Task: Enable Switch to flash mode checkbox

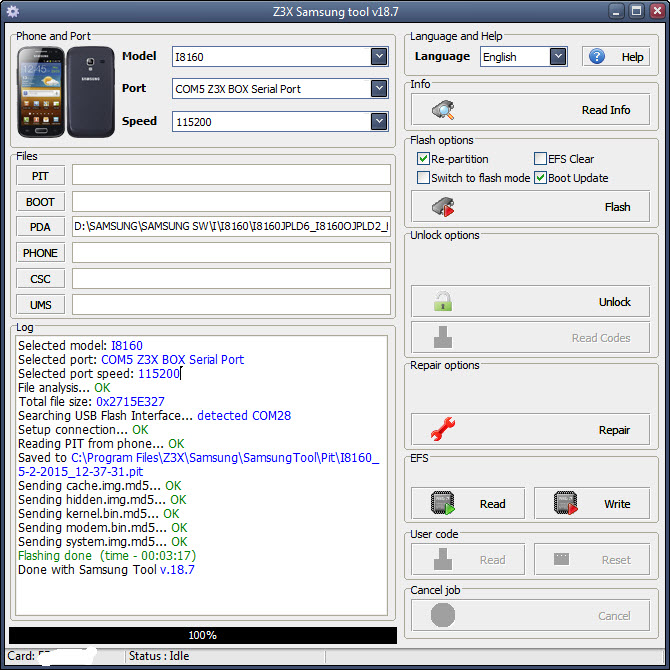Action: click(423, 177)
